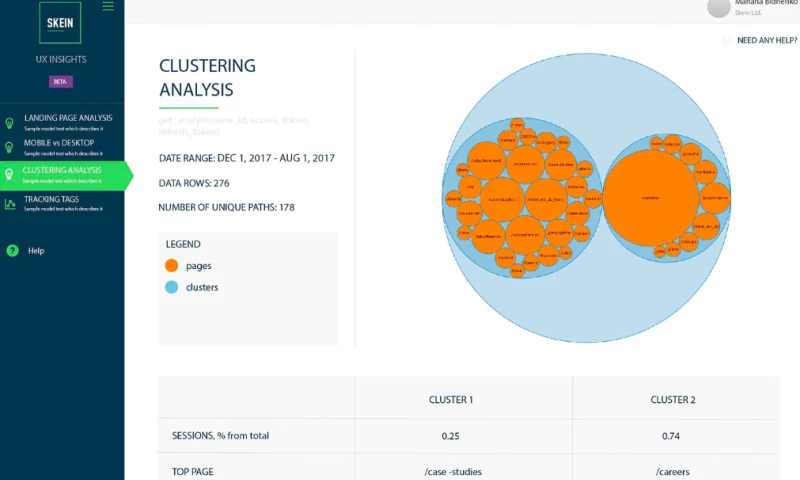The height and width of the screenshot is (480, 800).
Task: Open the Tracking Tags section
Action: tap(52, 200)
